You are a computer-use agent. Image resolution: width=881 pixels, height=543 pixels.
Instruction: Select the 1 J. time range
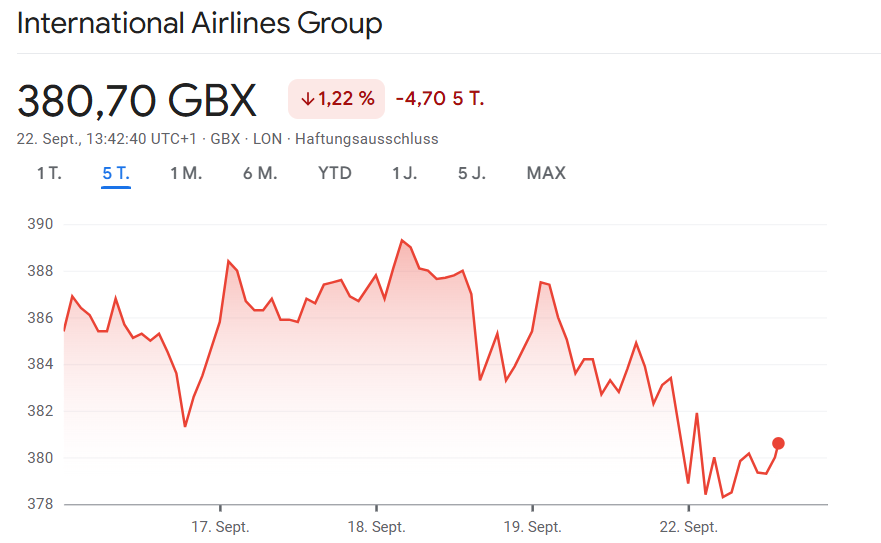[405, 173]
